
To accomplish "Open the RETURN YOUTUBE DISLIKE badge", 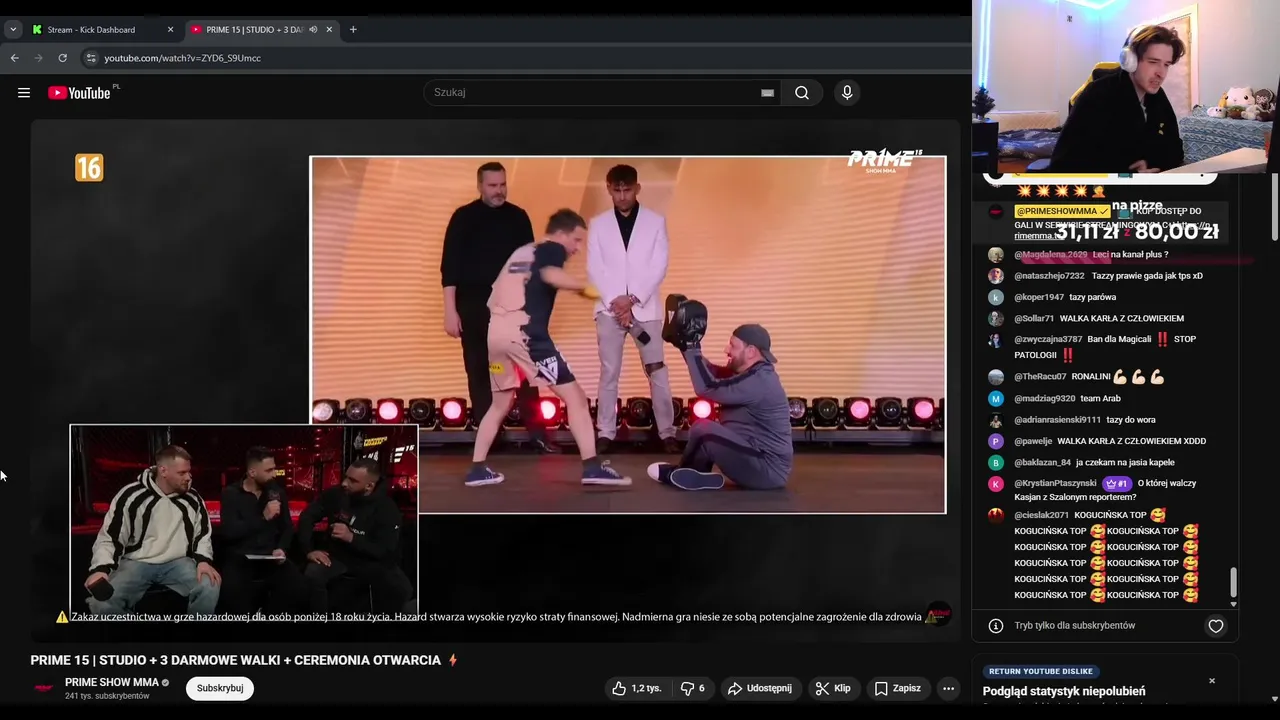I will coord(1040,671).
